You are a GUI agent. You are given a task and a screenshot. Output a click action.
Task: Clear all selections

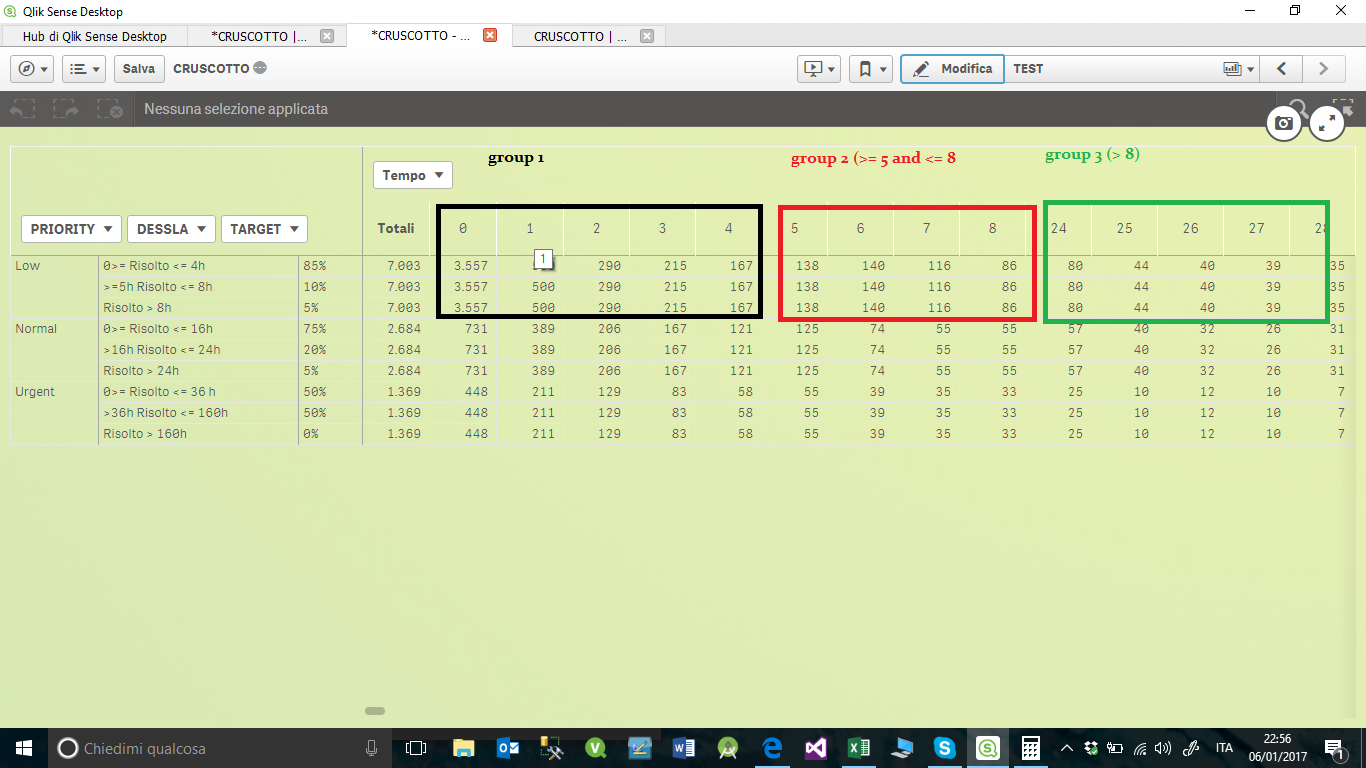pos(109,109)
